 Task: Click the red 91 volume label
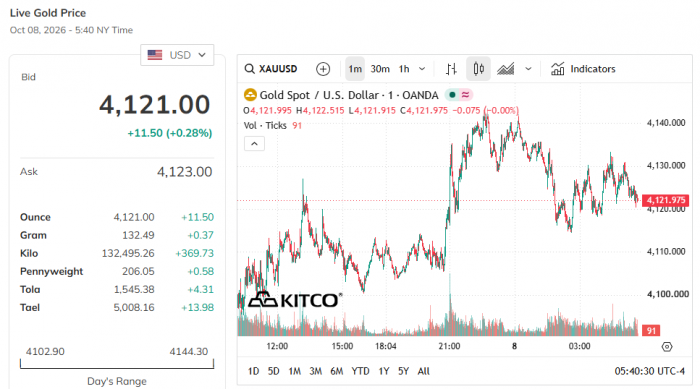[x=651, y=330]
